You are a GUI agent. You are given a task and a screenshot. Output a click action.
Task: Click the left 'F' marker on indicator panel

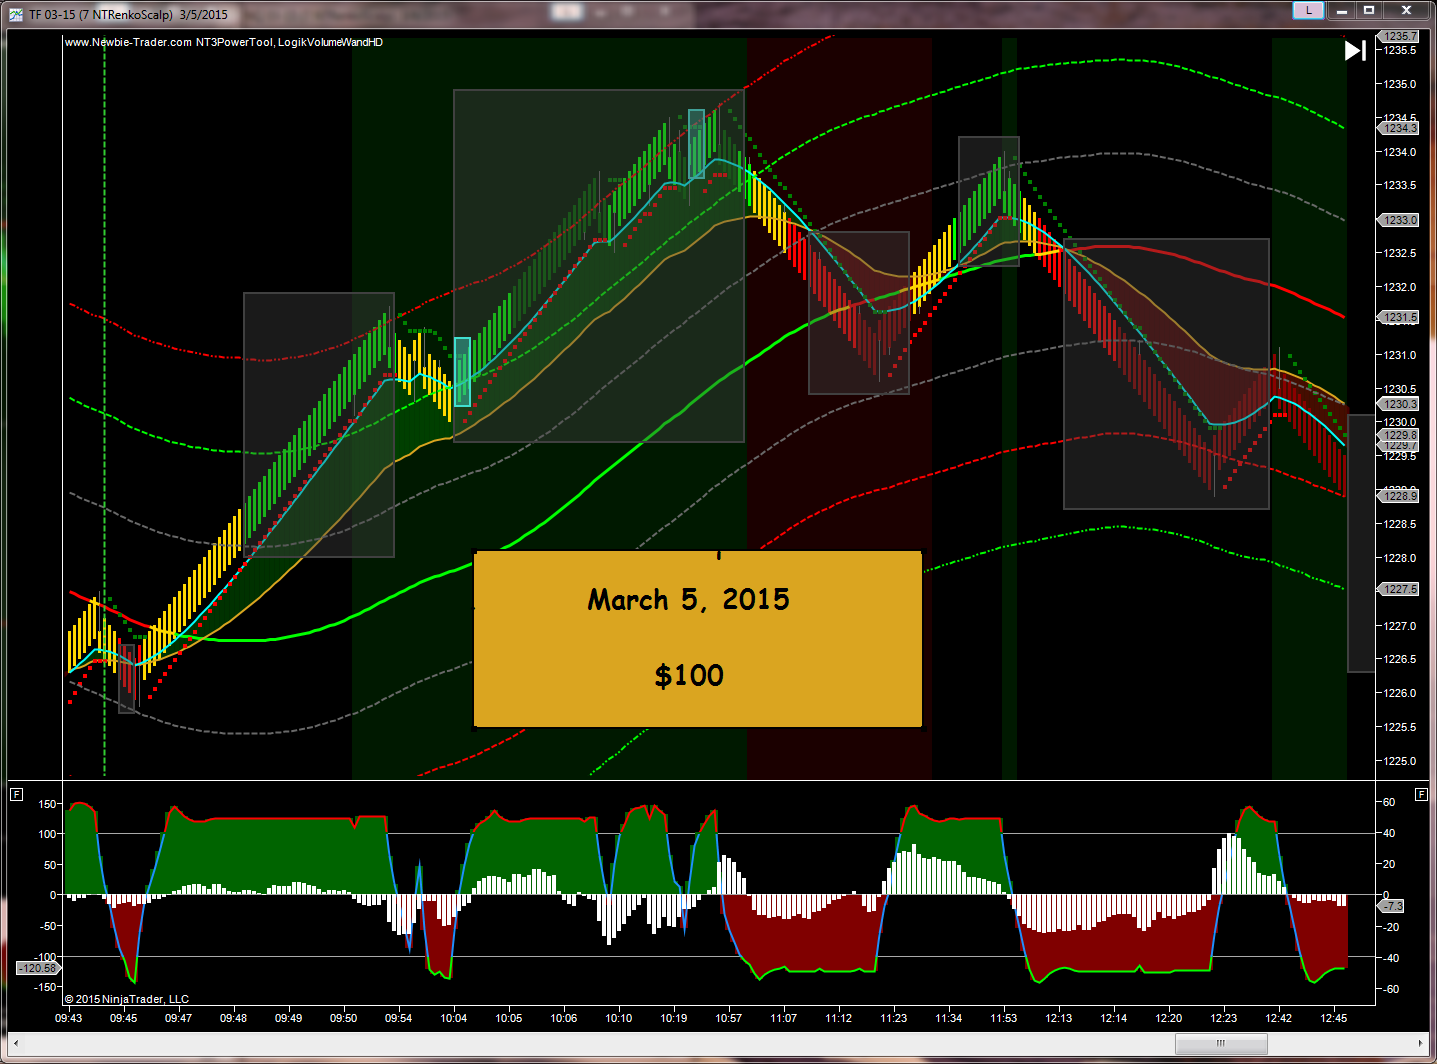pyautogui.click(x=16, y=795)
